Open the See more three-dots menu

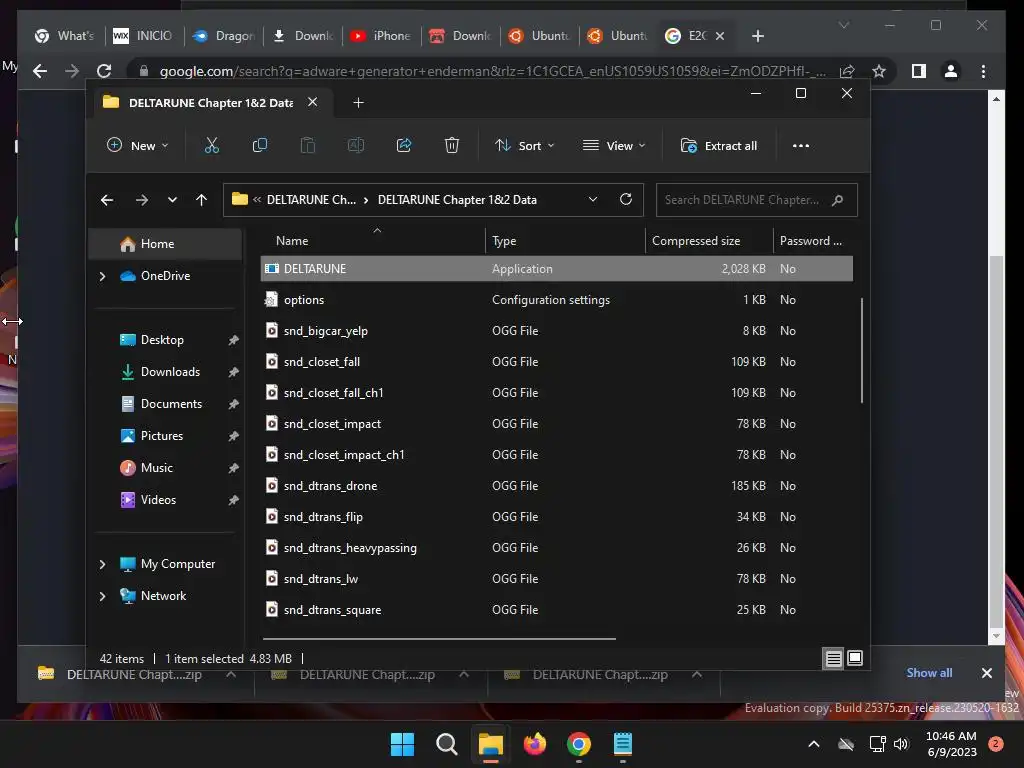tap(801, 146)
